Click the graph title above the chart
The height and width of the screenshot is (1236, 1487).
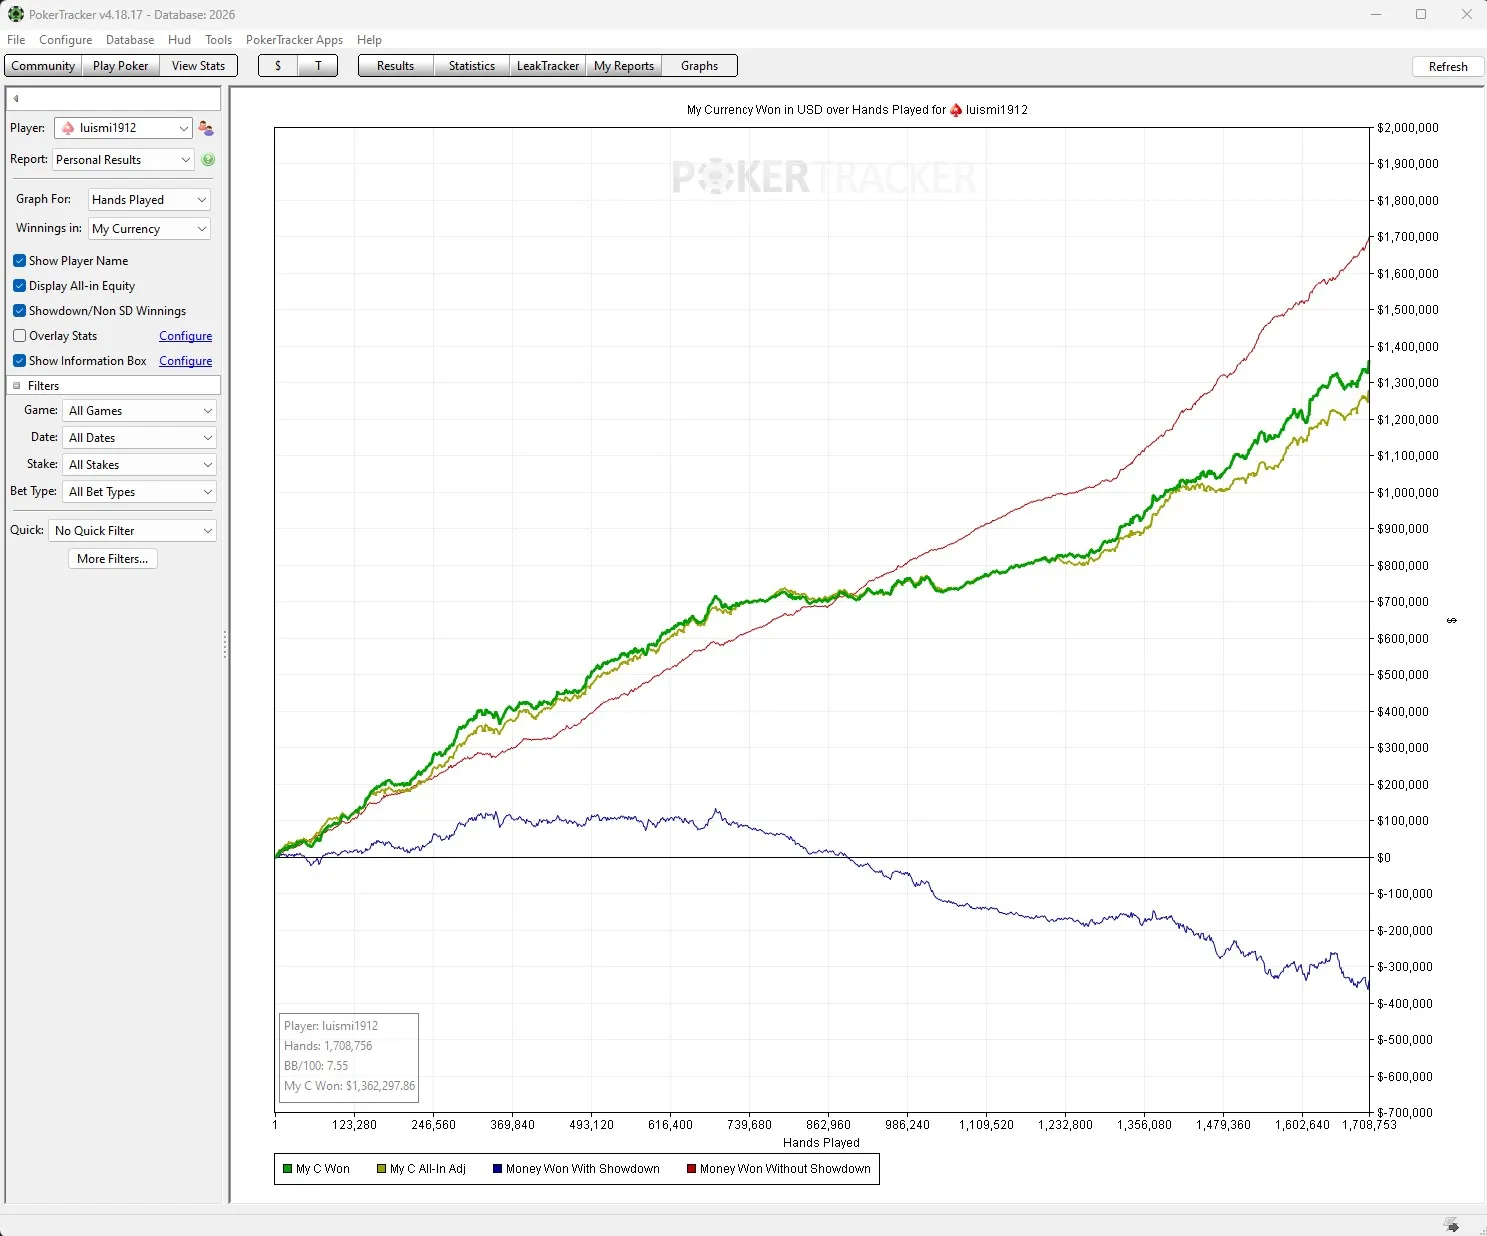point(857,110)
